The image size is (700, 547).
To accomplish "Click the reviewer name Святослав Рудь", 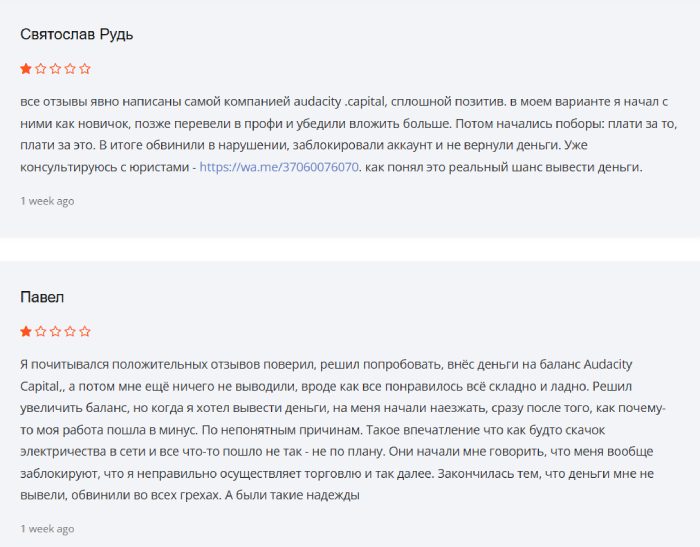I will click(x=76, y=34).
